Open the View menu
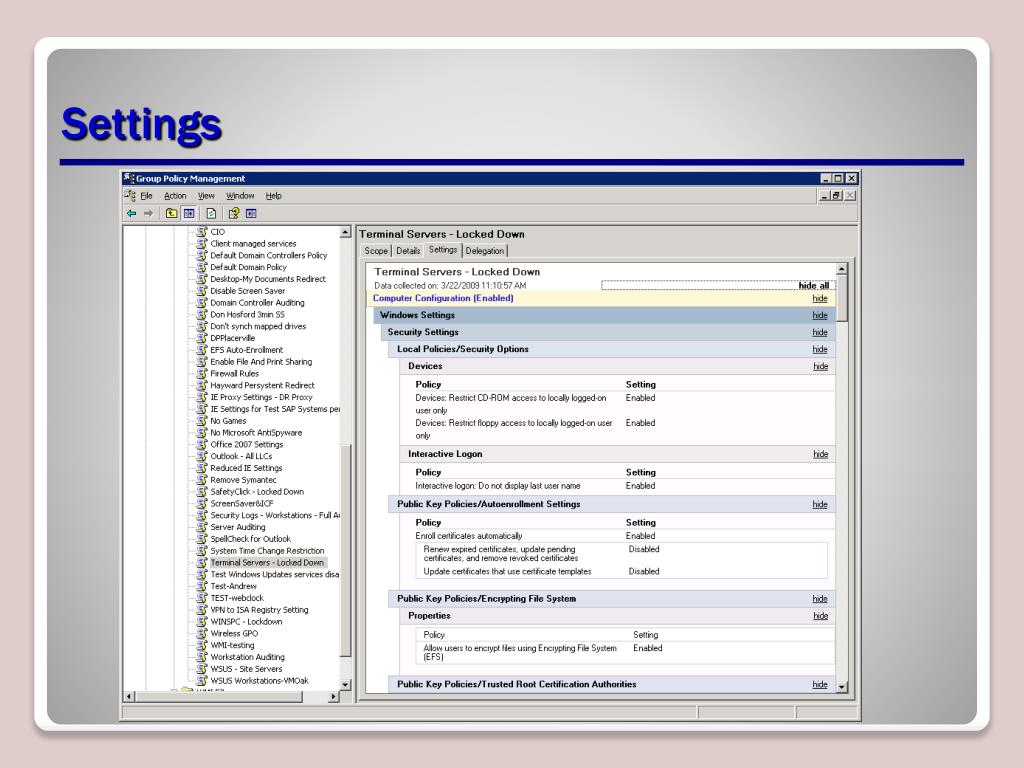The width and height of the screenshot is (1024, 768). [206, 196]
